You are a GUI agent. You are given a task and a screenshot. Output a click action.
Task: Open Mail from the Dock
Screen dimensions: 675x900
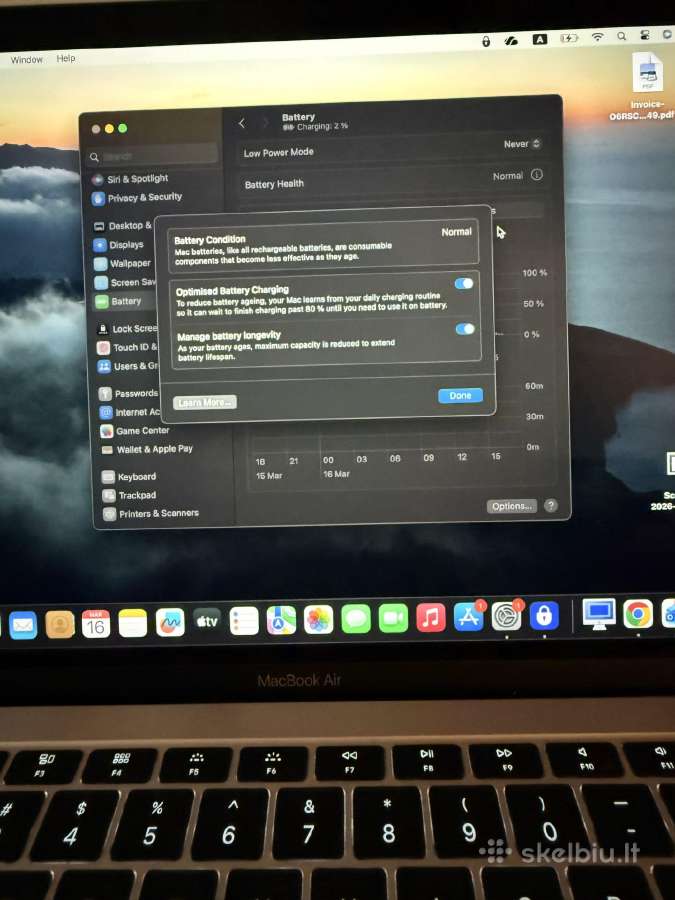pos(22,625)
